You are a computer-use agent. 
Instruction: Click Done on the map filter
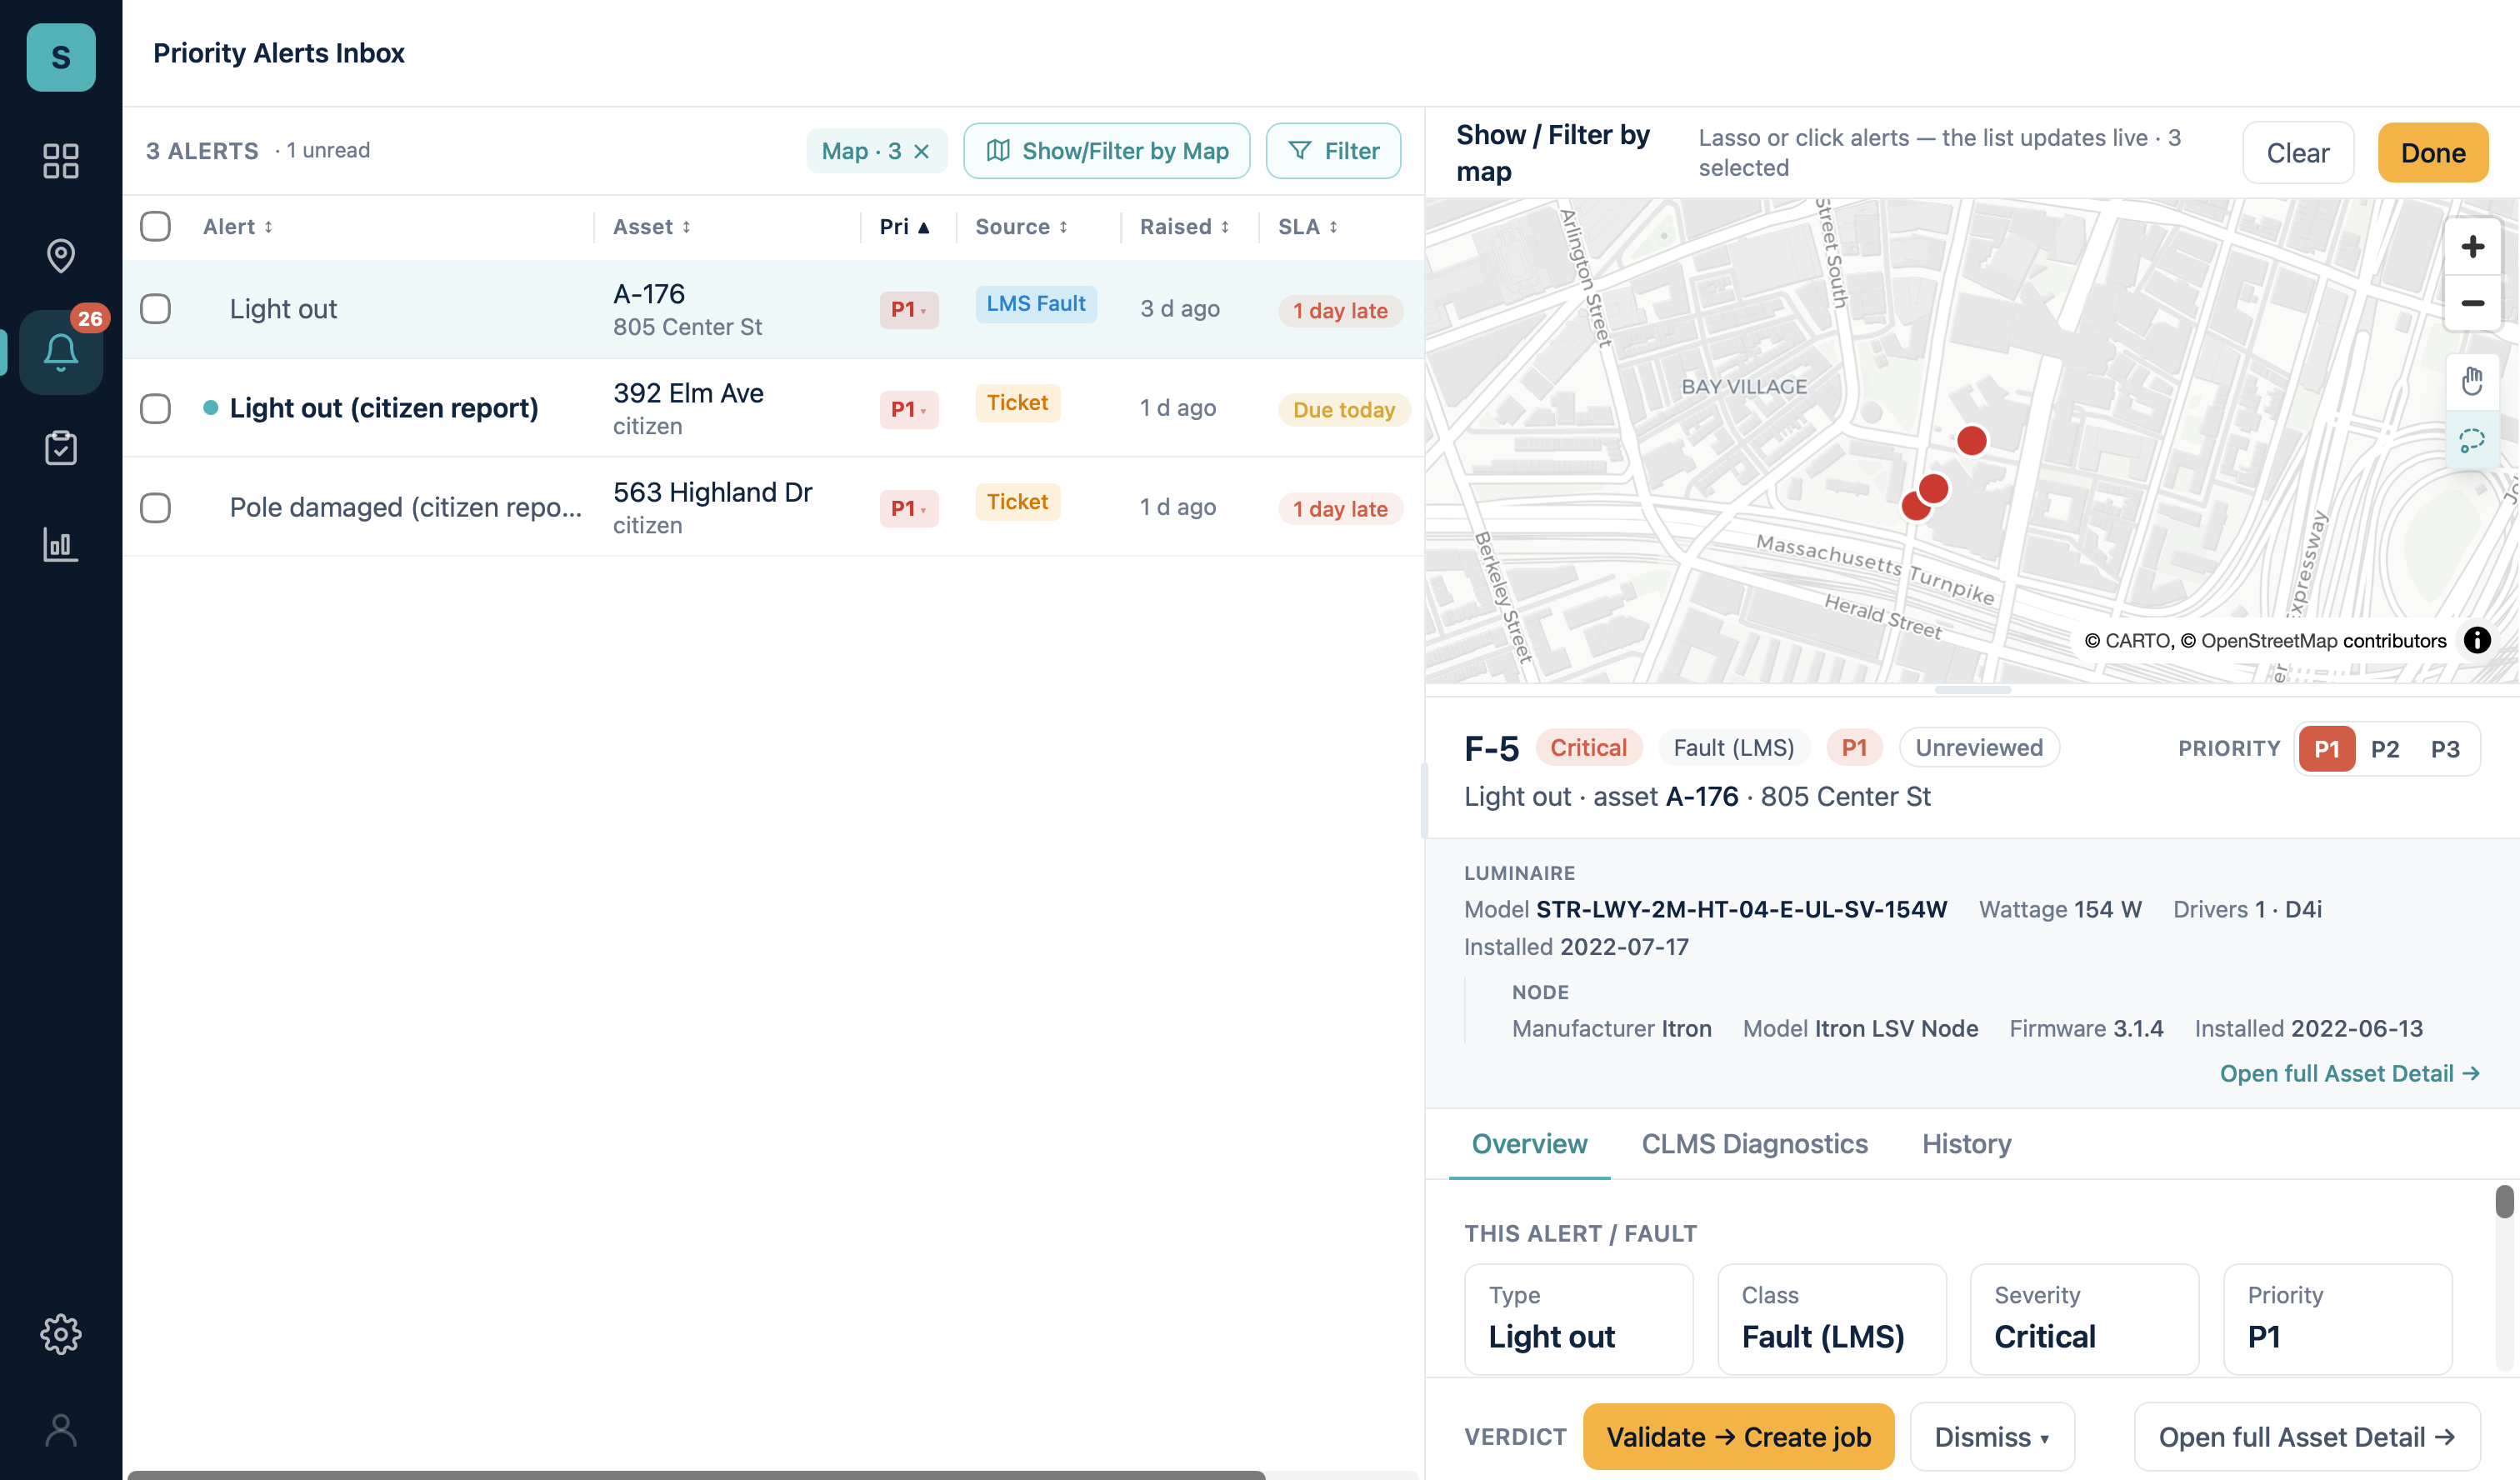[2432, 153]
